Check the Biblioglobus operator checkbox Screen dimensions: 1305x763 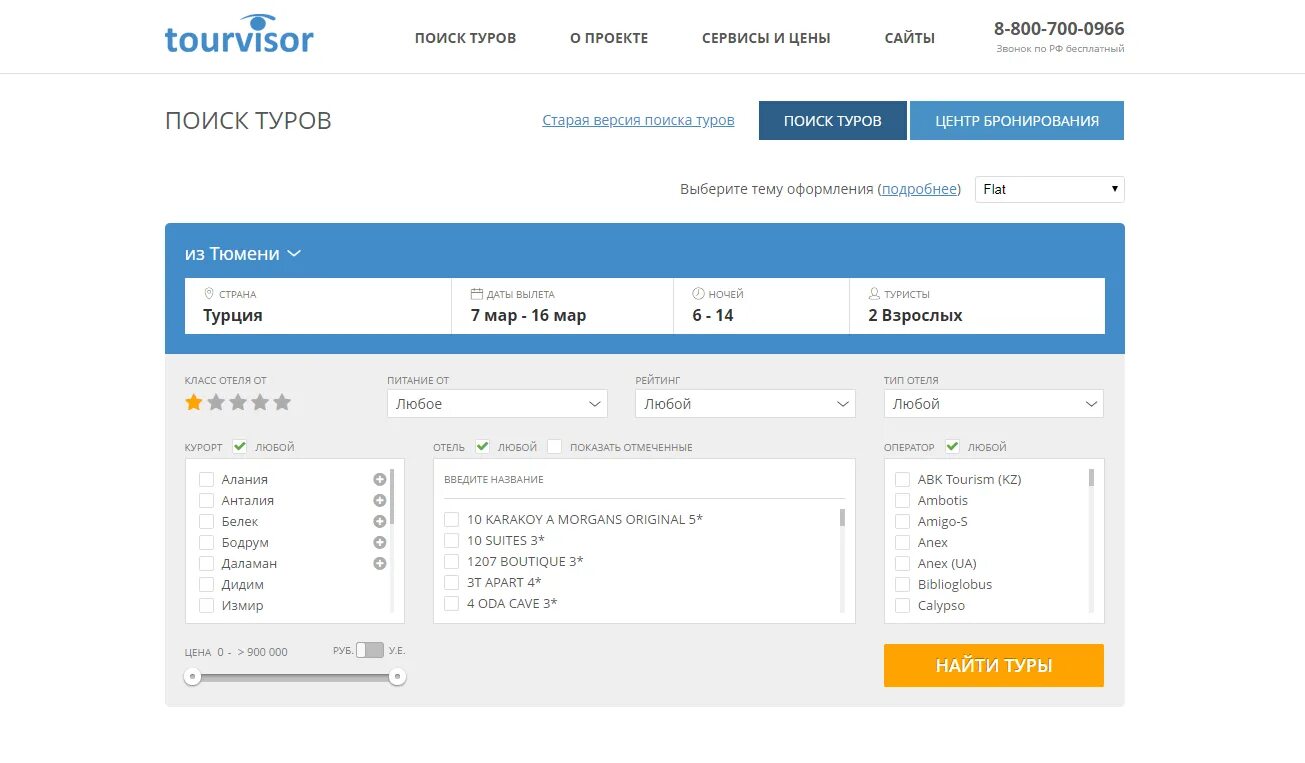[x=903, y=585]
